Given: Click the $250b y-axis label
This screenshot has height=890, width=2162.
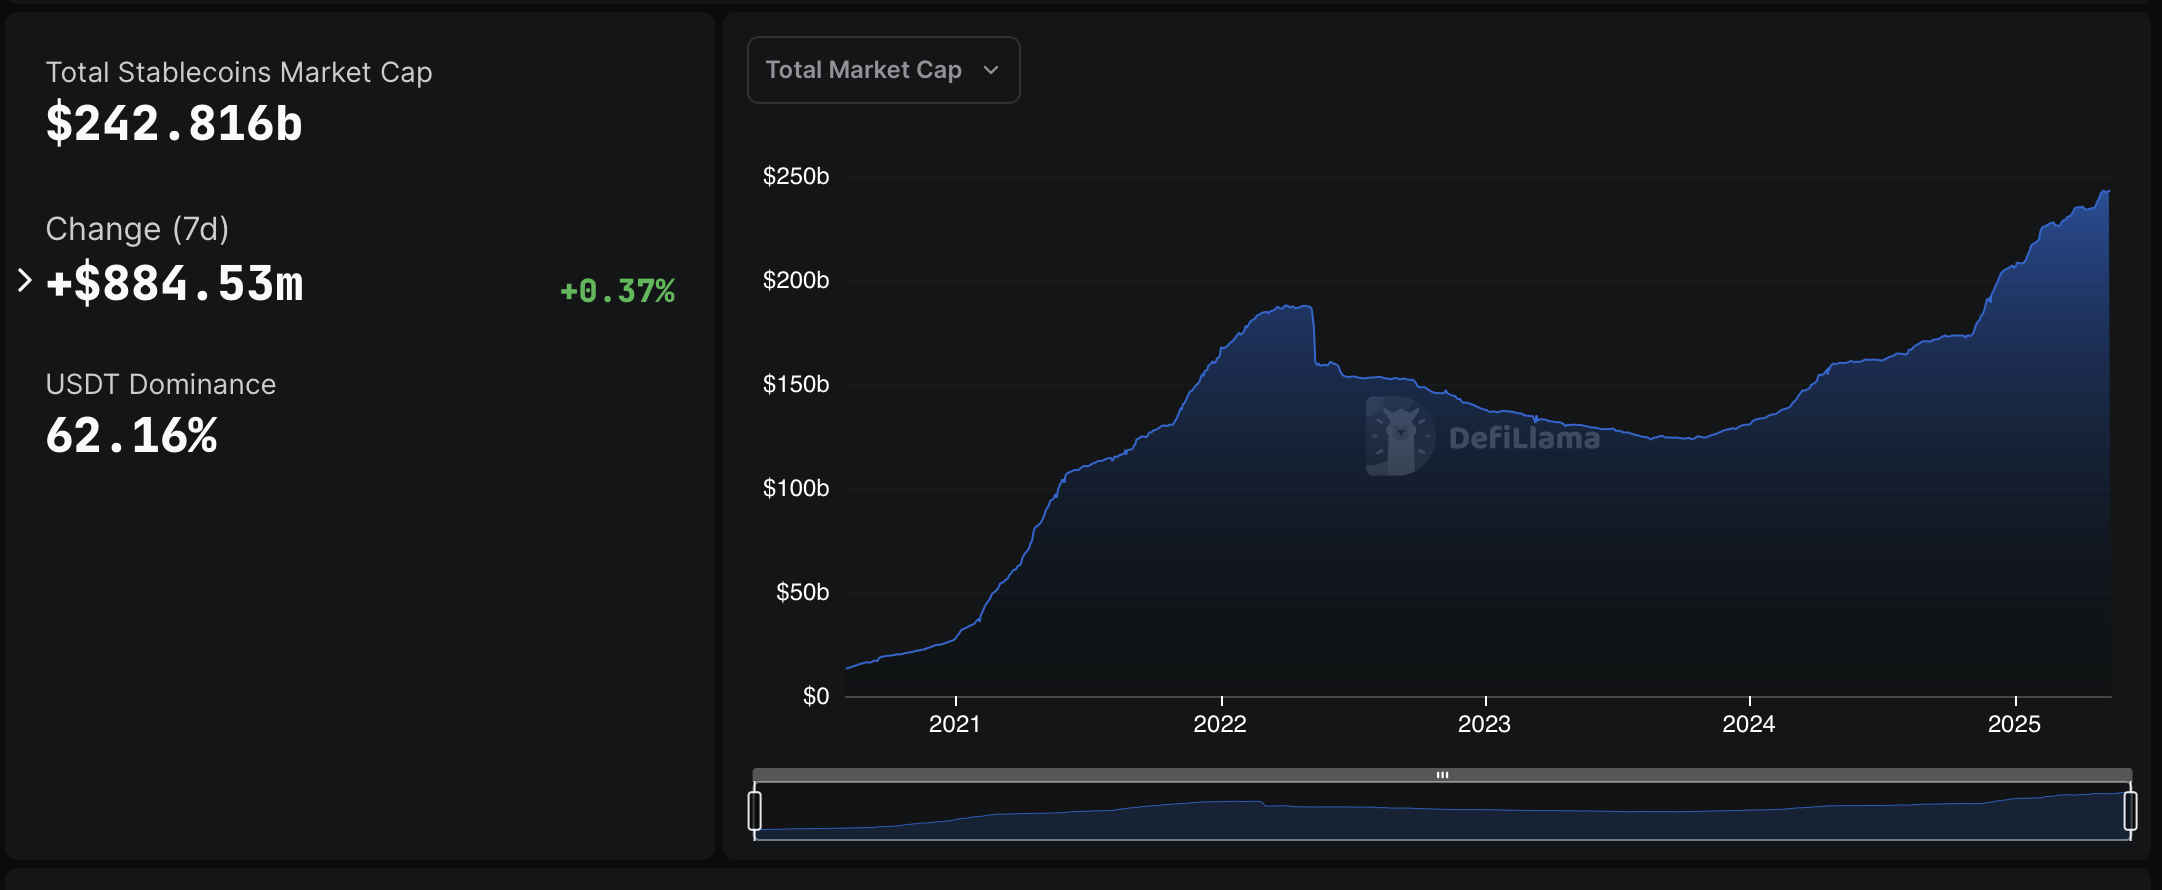Looking at the screenshot, I should coord(796,177).
